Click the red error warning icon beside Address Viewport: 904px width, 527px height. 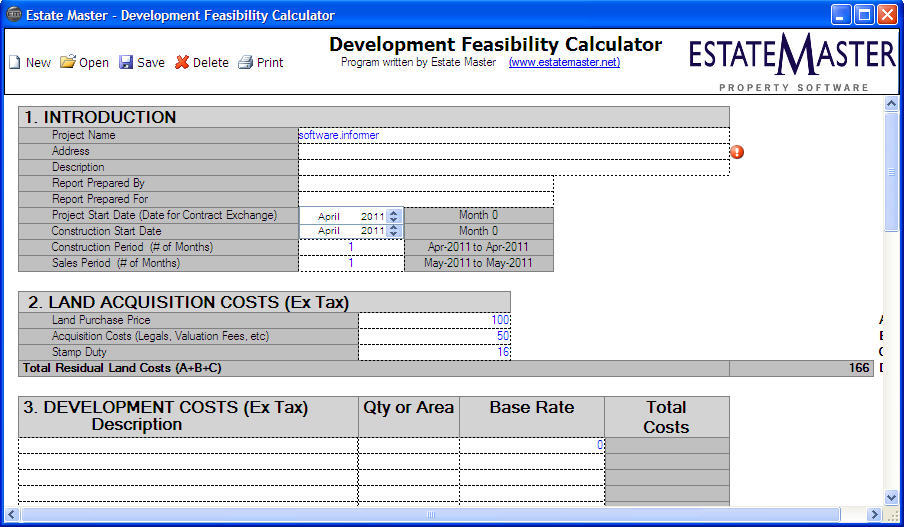pos(737,152)
